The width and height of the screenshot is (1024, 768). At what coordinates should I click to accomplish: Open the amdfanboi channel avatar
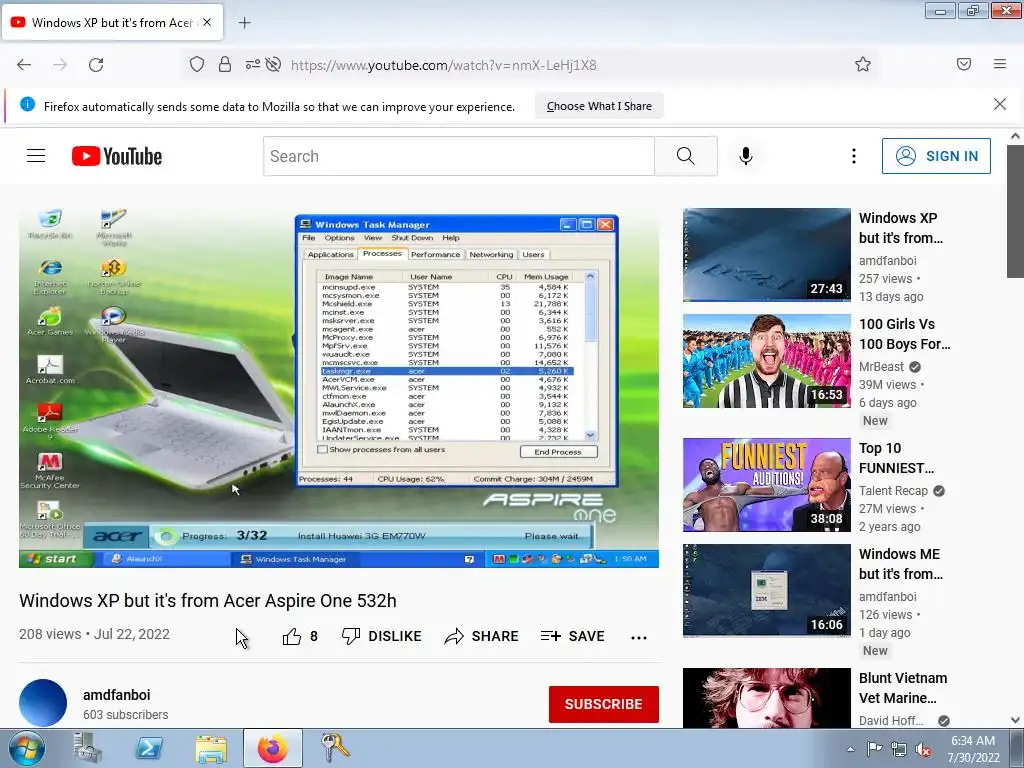pos(43,703)
